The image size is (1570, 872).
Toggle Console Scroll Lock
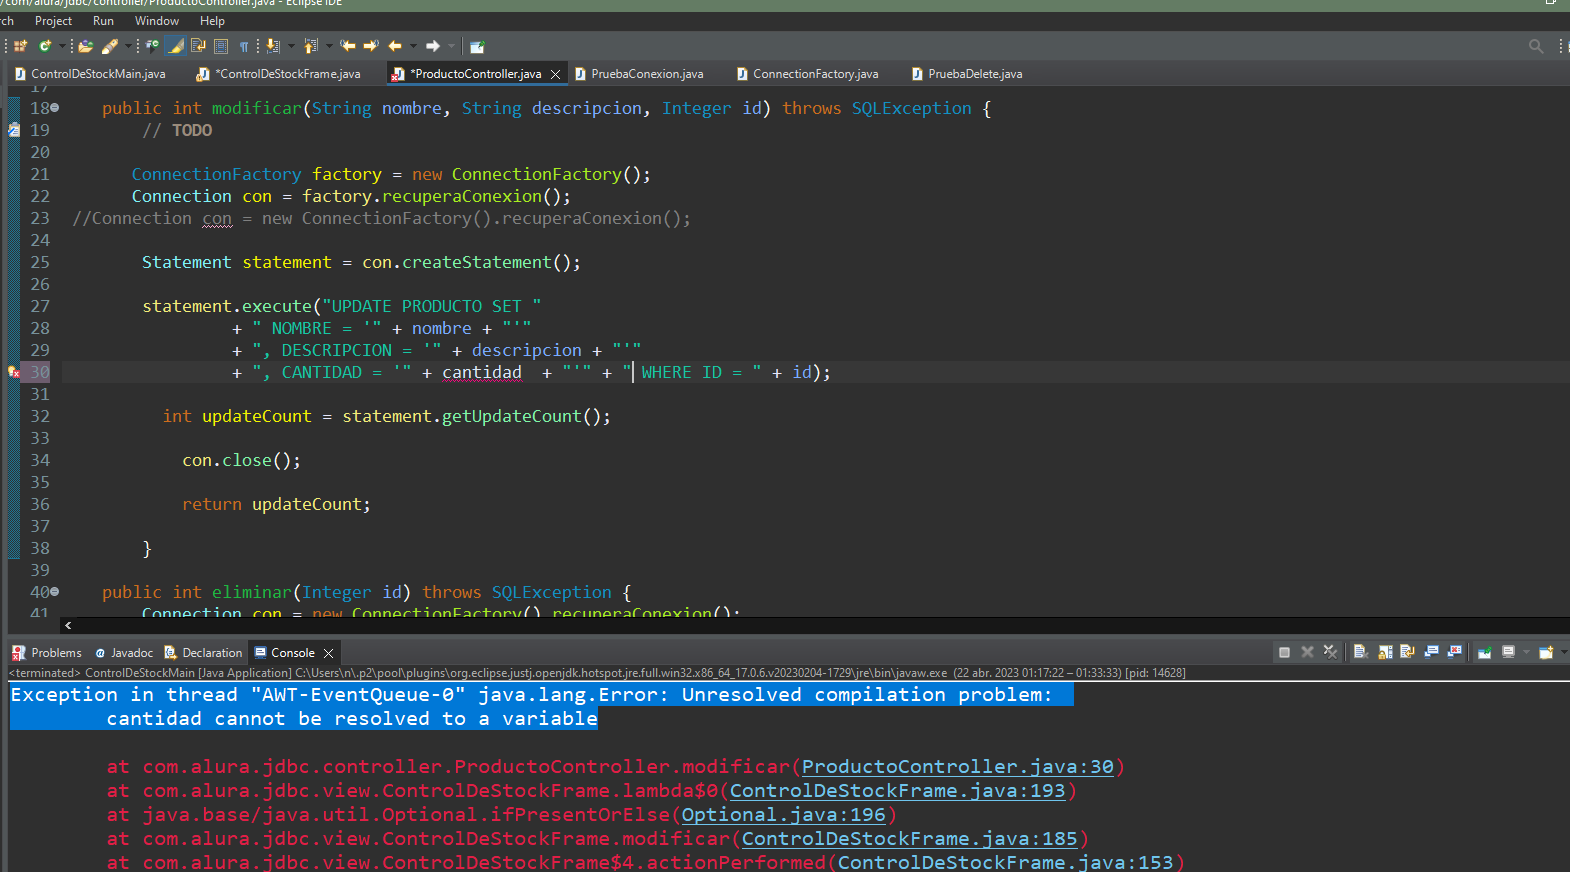pyautogui.click(x=1385, y=652)
